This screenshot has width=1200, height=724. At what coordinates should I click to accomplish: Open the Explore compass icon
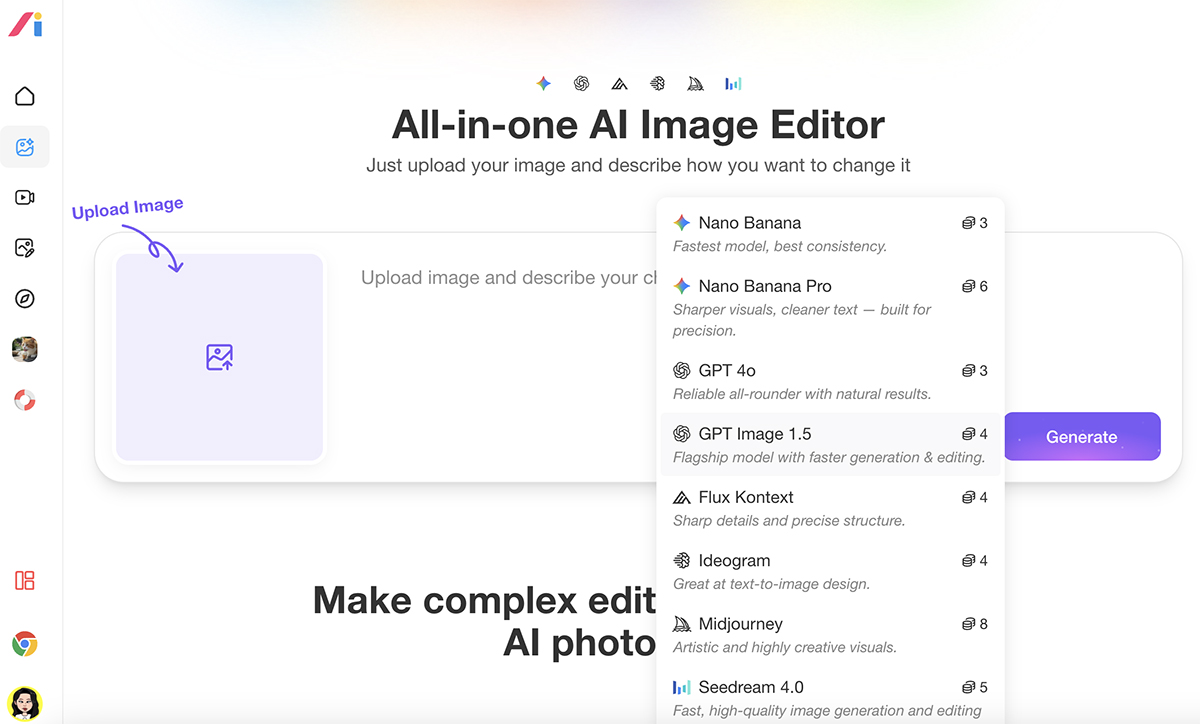[25, 299]
